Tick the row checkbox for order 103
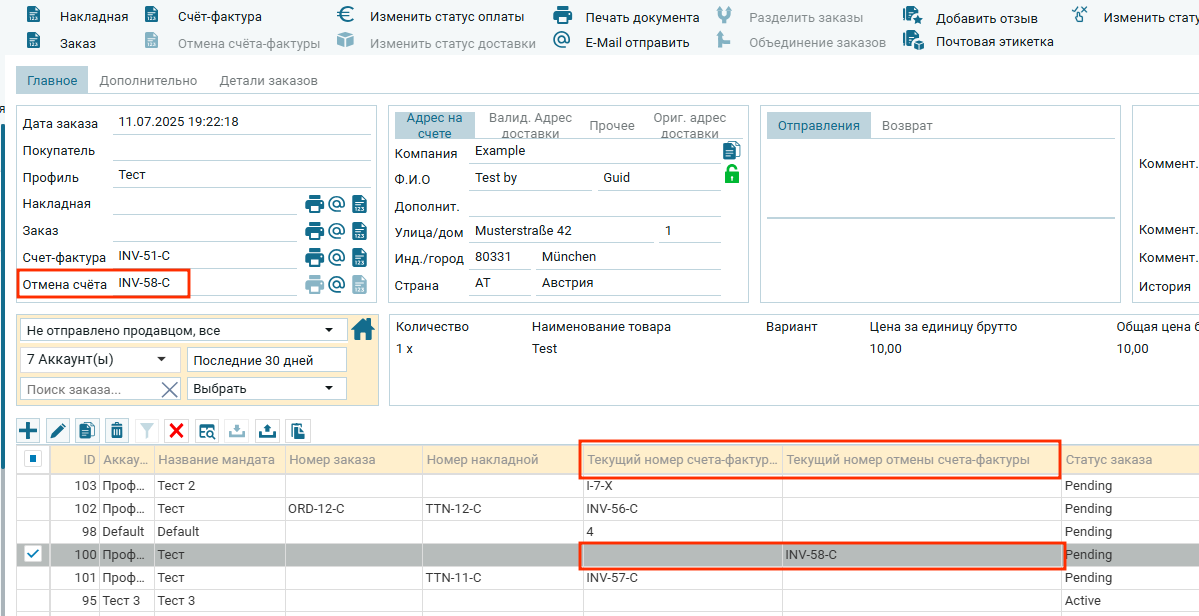This screenshot has height=616, width=1199. tap(33, 486)
